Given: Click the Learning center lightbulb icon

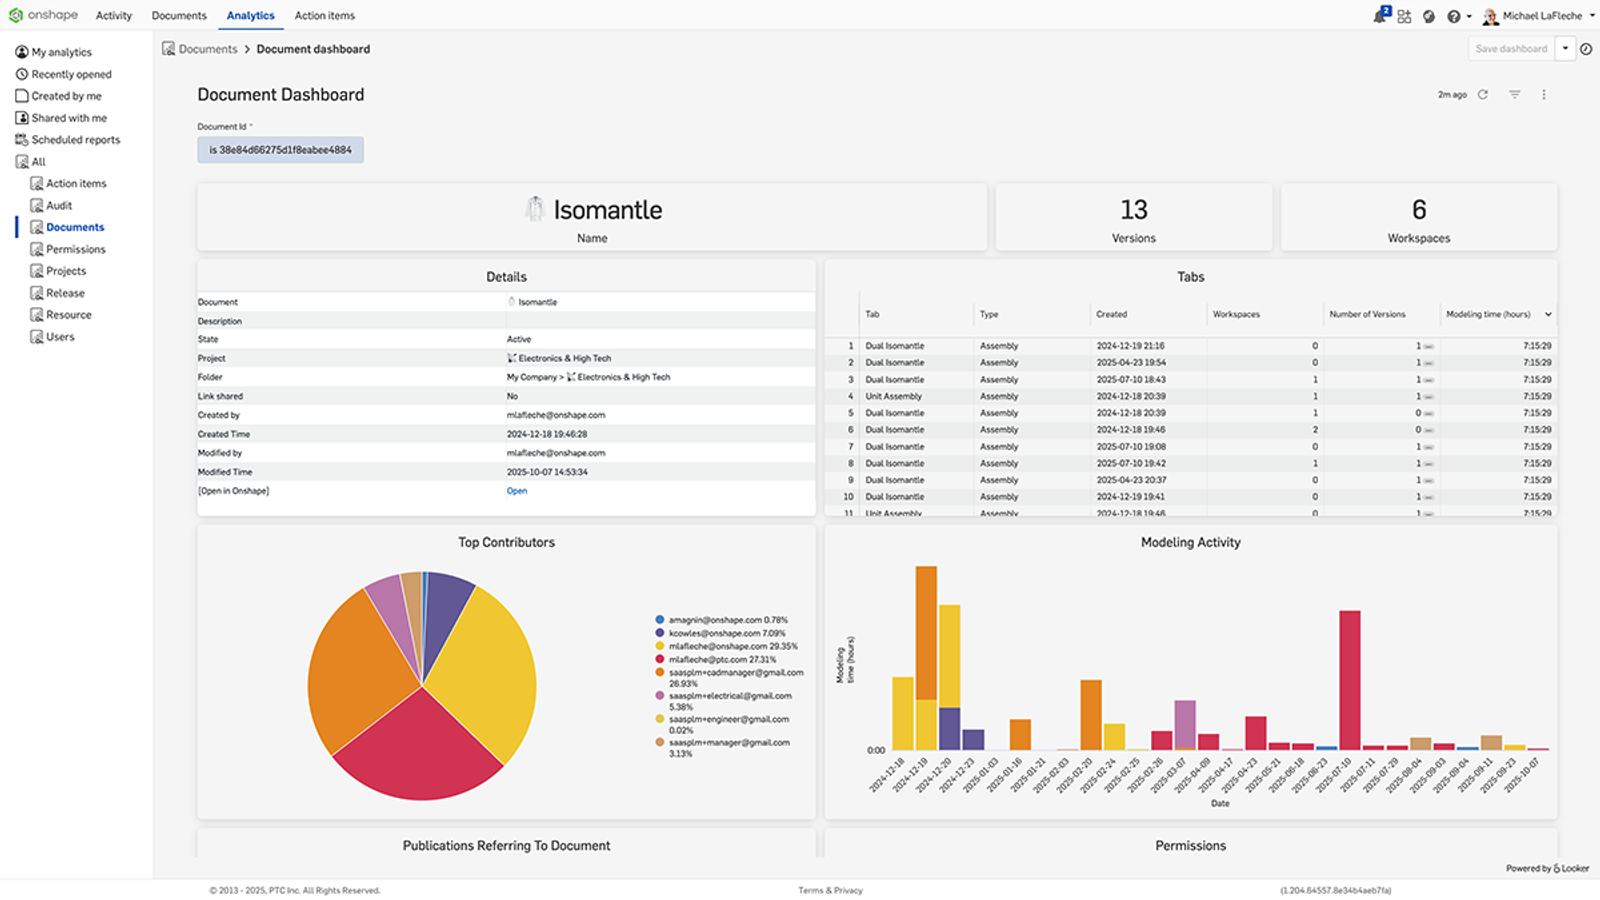Looking at the screenshot, I should pyautogui.click(x=1429, y=15).
